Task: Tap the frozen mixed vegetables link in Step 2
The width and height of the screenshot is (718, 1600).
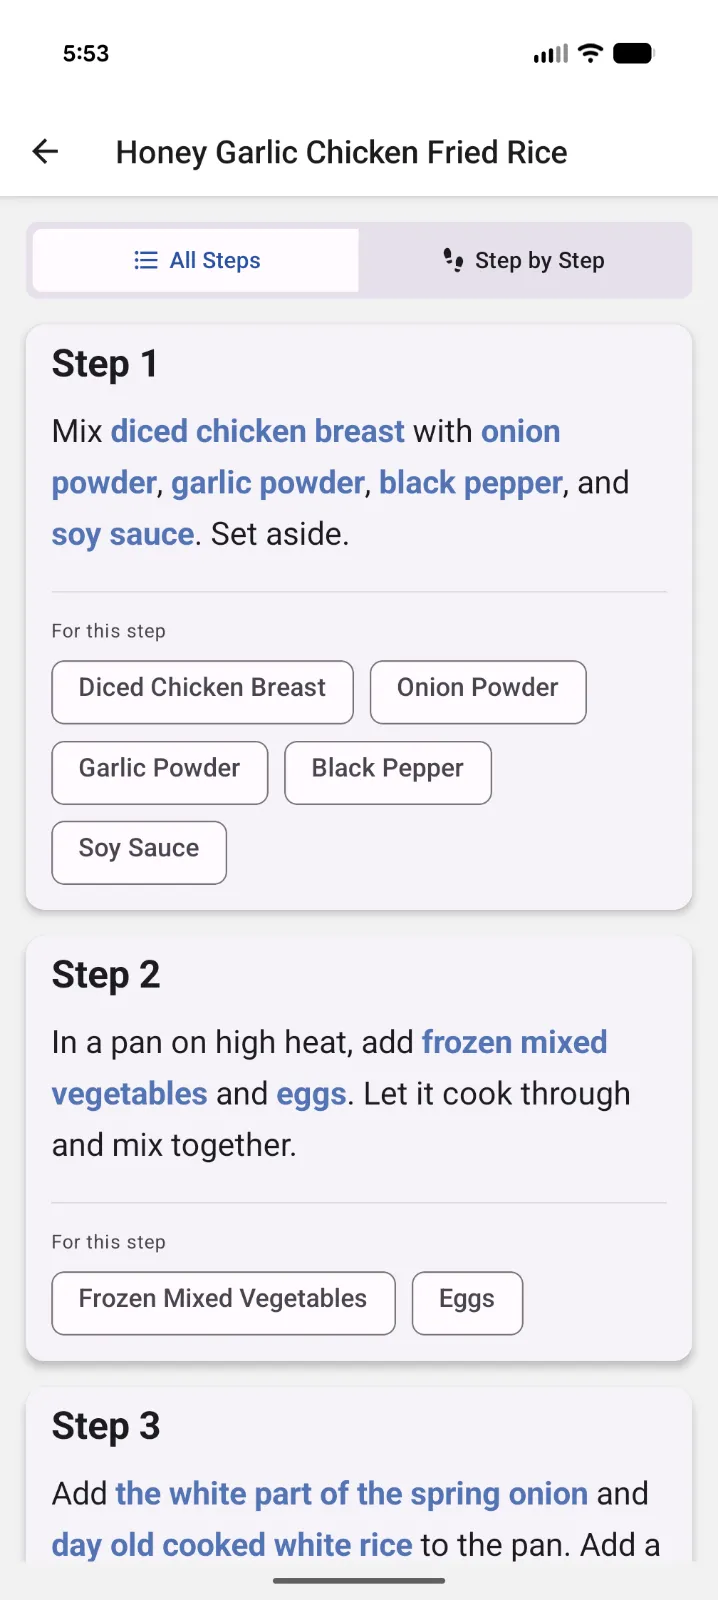Action: point(515,1042)
